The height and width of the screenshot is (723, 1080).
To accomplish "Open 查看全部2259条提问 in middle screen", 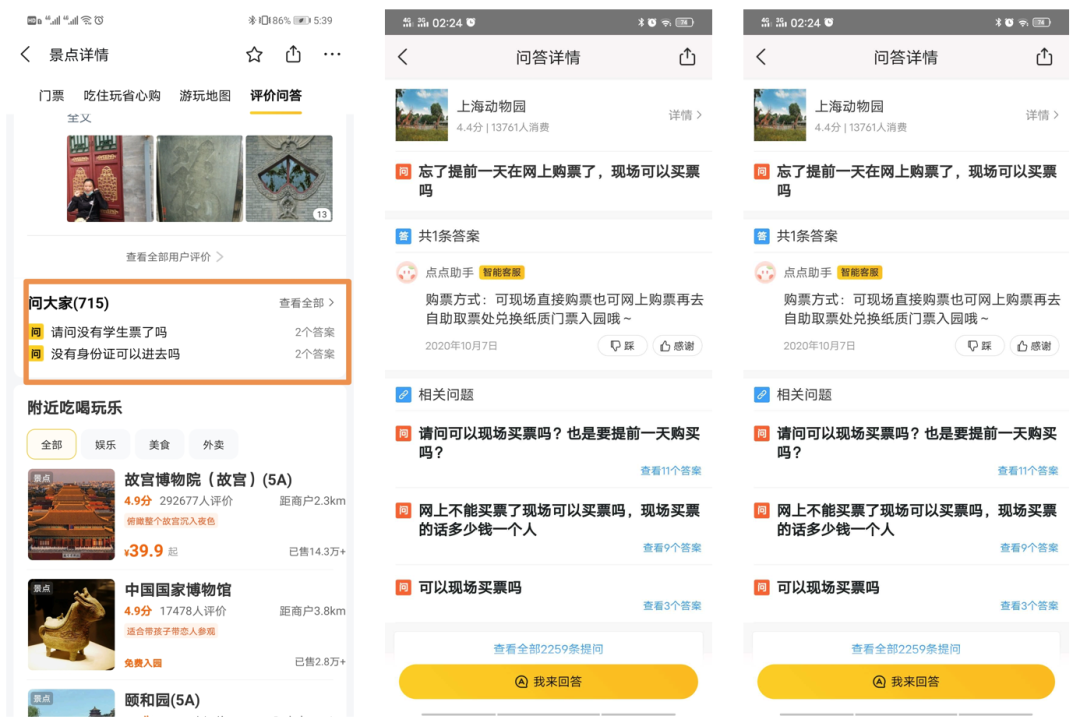I will (548, 649).
